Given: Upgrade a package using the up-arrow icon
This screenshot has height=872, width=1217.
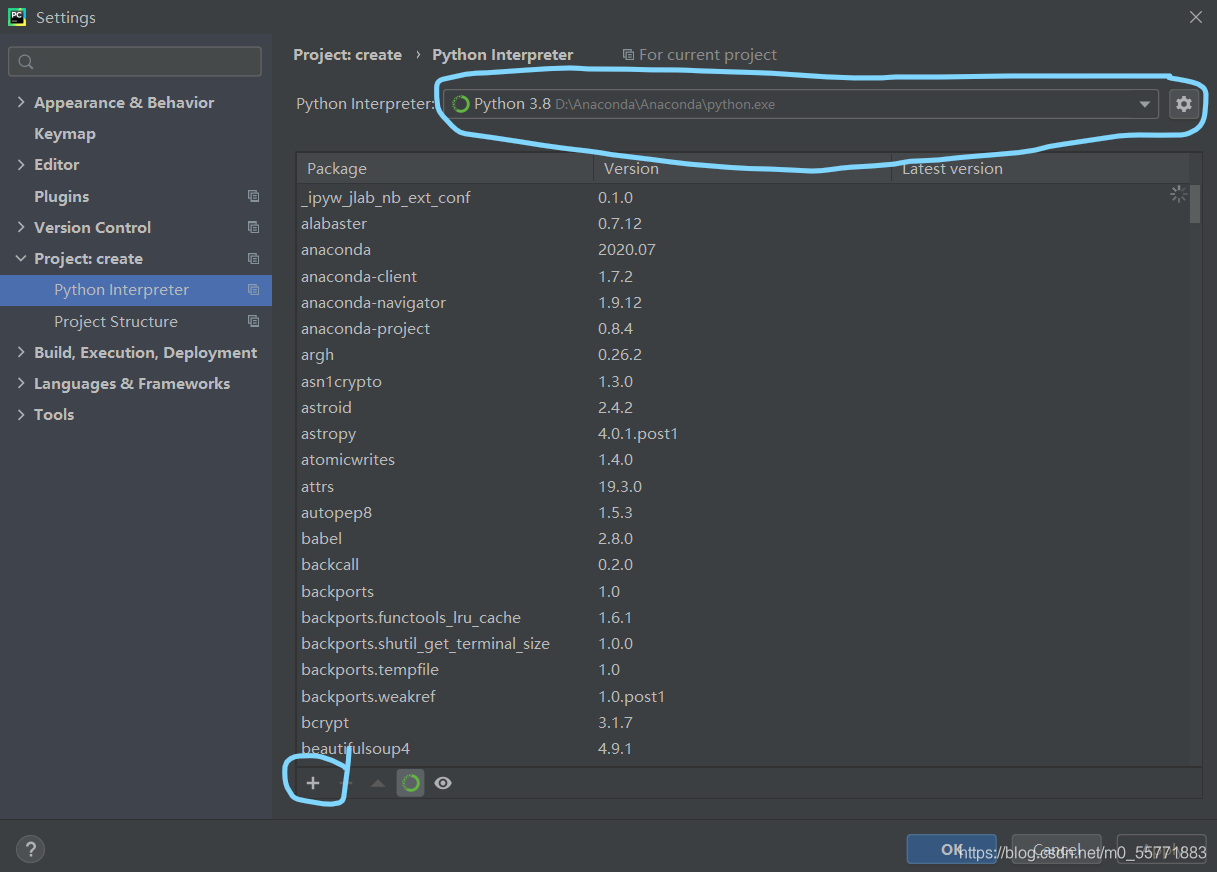Looking at the screenshot, I should [377, 783].
